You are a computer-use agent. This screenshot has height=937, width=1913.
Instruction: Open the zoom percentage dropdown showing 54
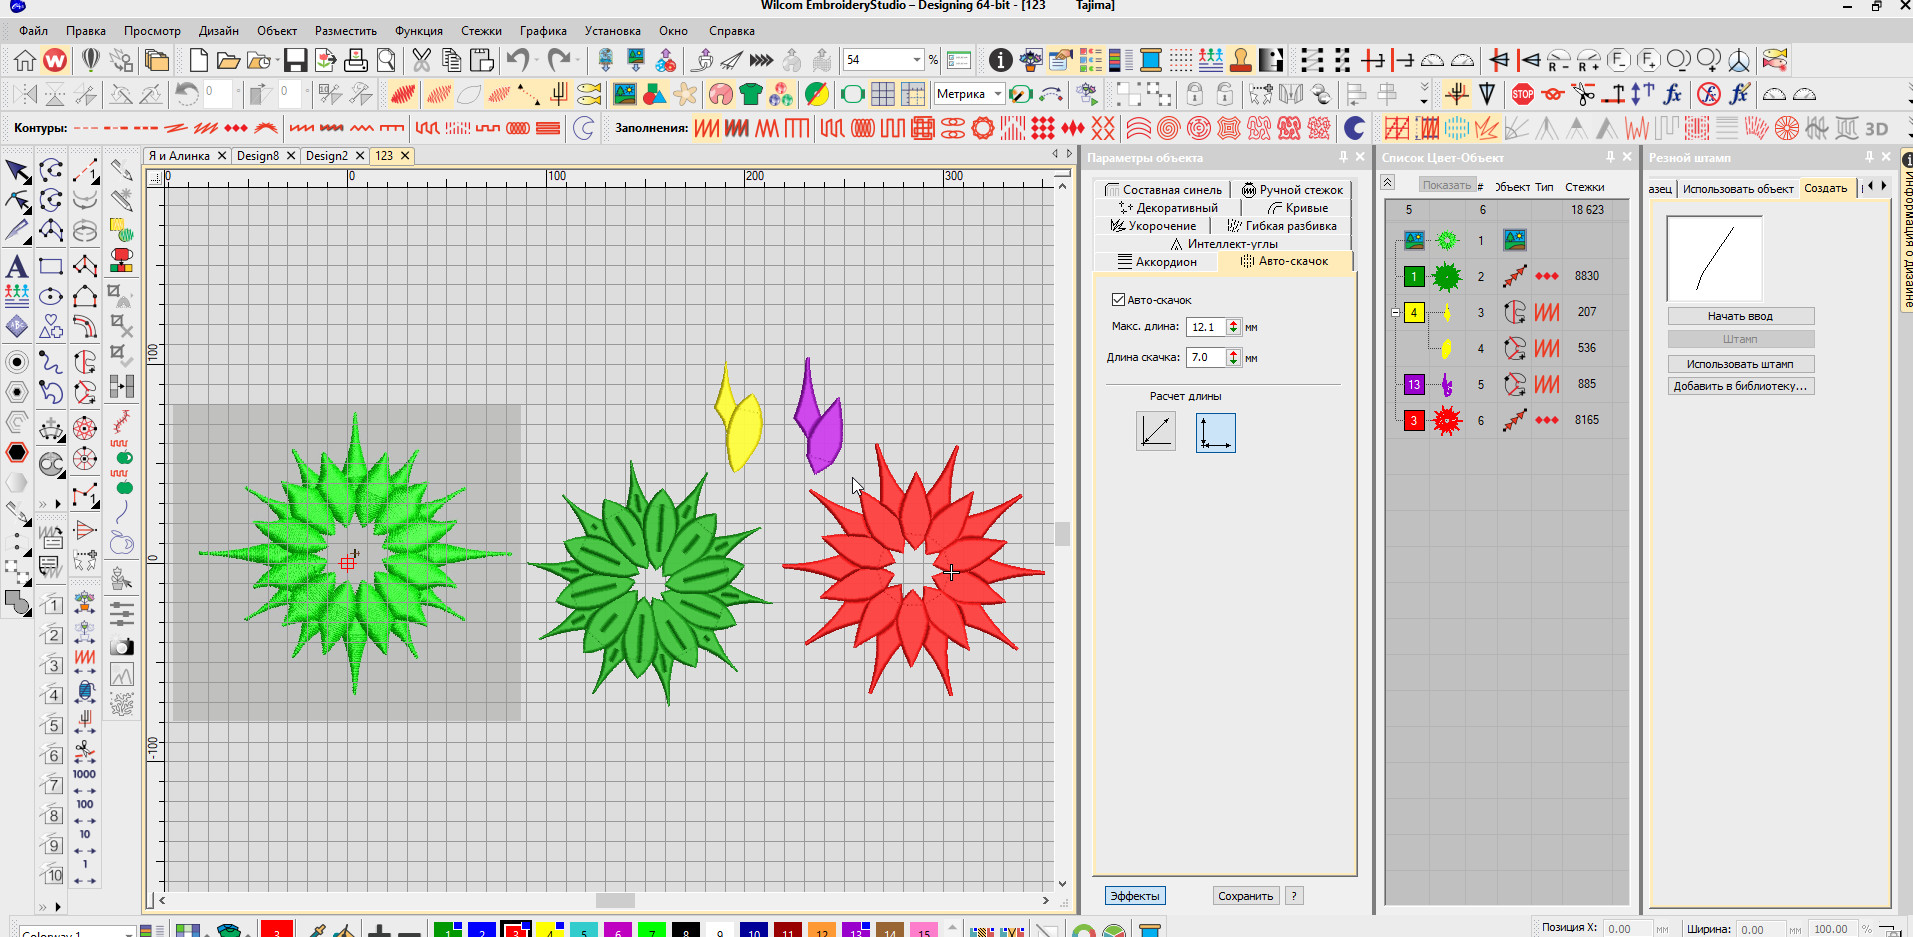(x=916, y=60)
